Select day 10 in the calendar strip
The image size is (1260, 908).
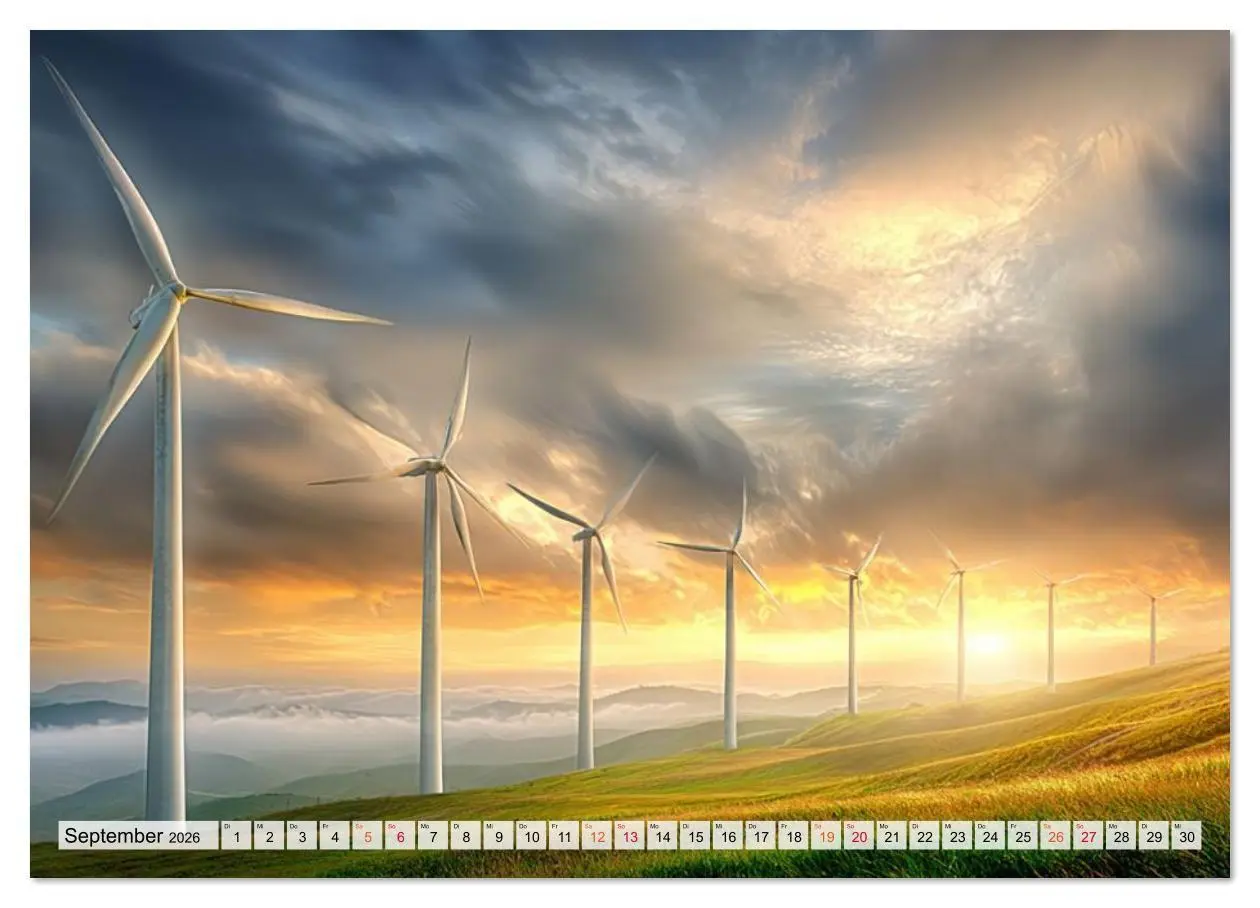[531, 836]
